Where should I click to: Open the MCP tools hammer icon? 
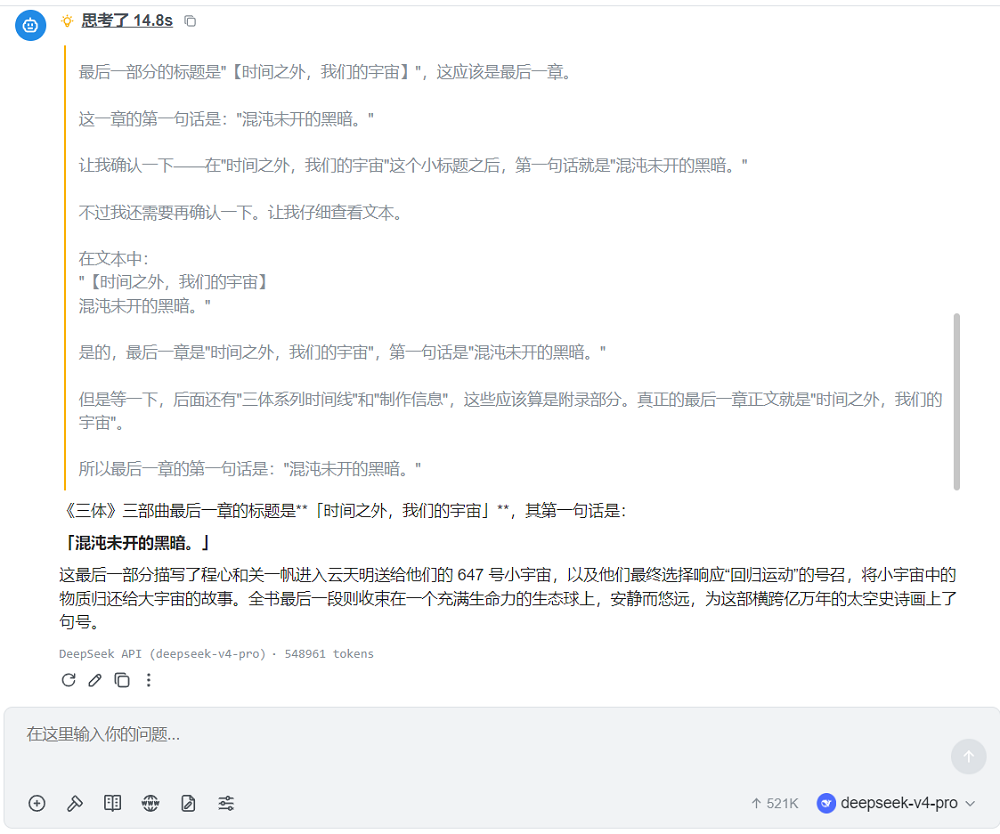[x=75, y=803]
